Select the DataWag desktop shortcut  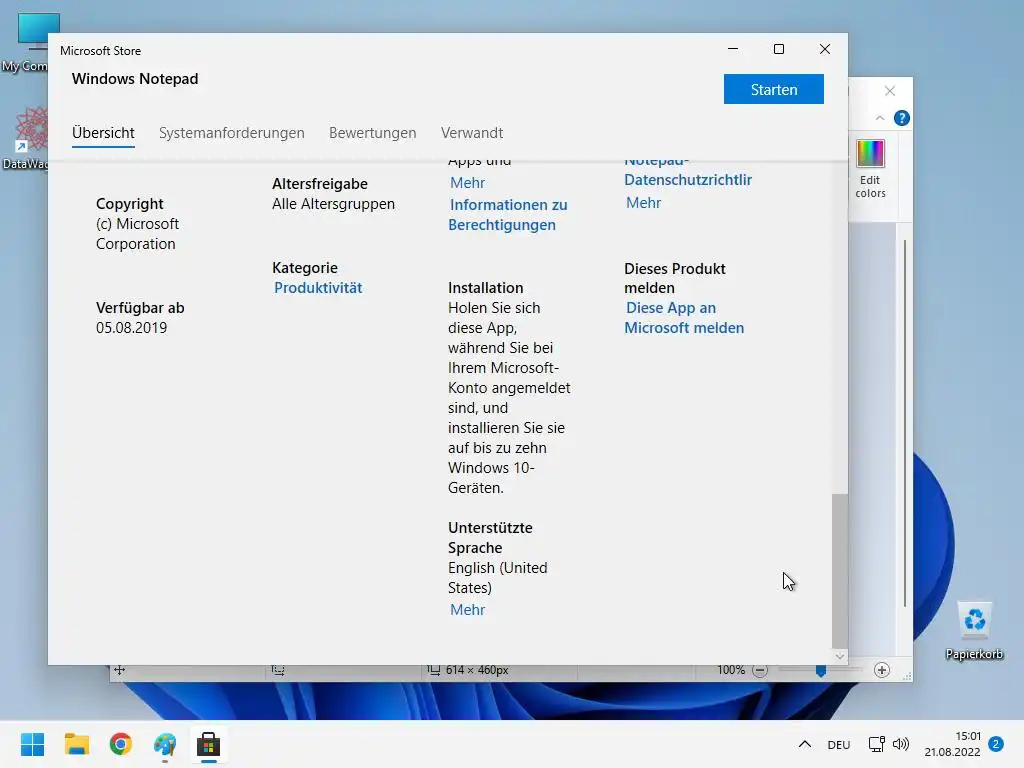tap(25, 138)
